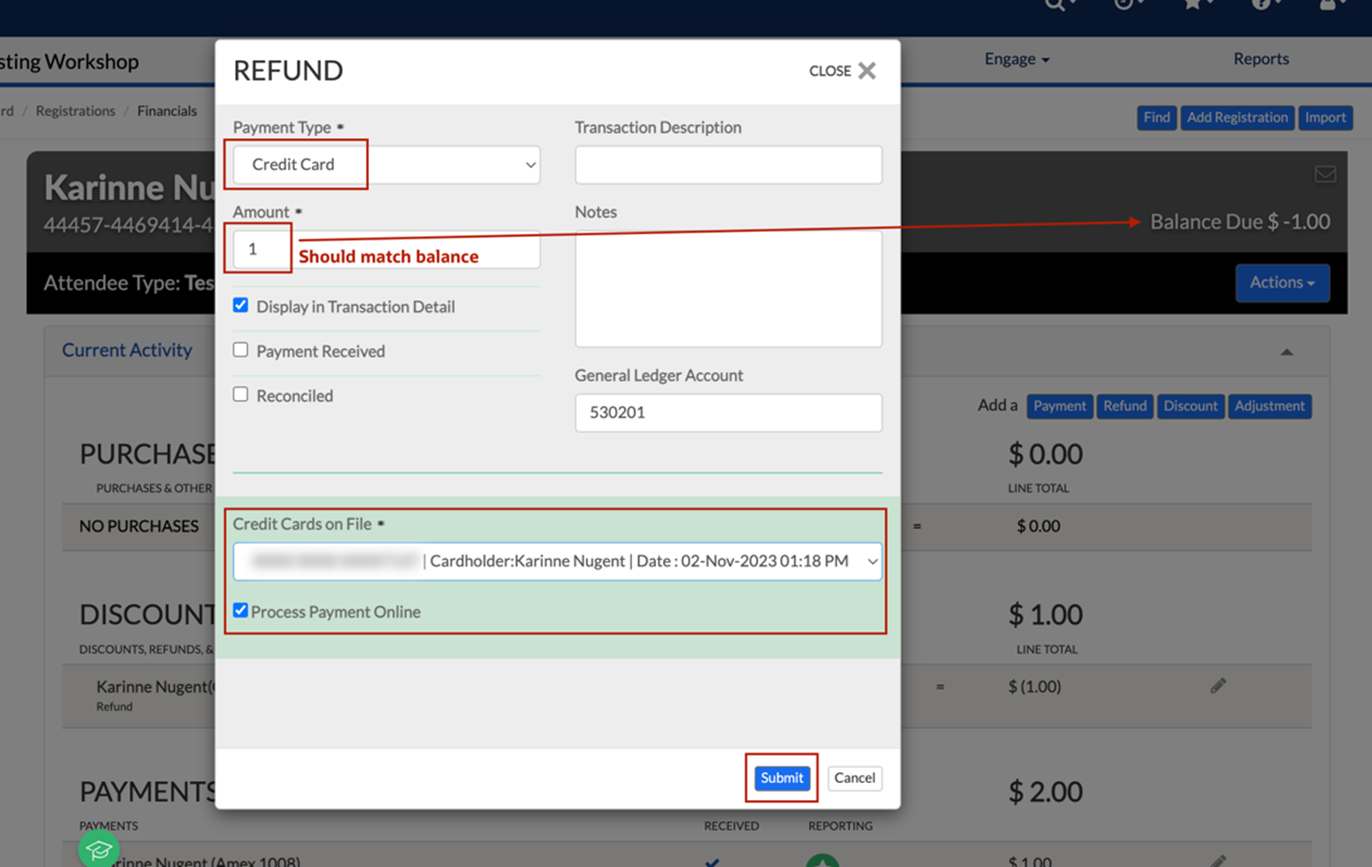Image resolution: width=1372 pixels, height=867 pixels.
Task: Click the REFUND dialog title
Action: [x=288, y=71]
